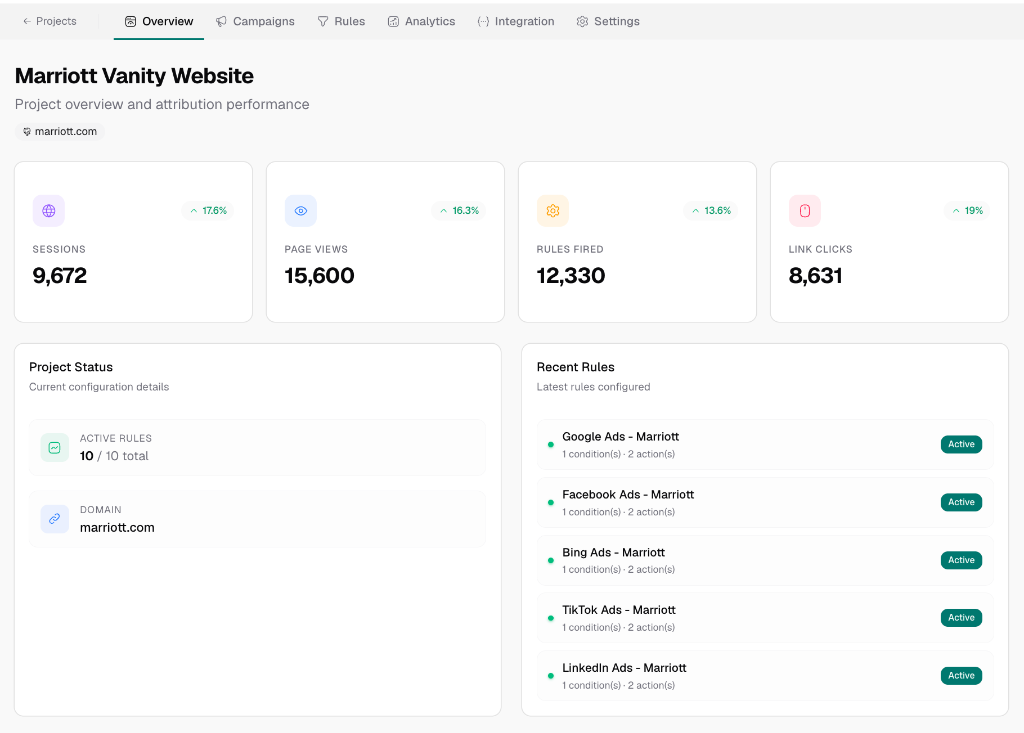The image size is (1024, 733).
Task: Open the Overview tab
Action: point(159,22)
